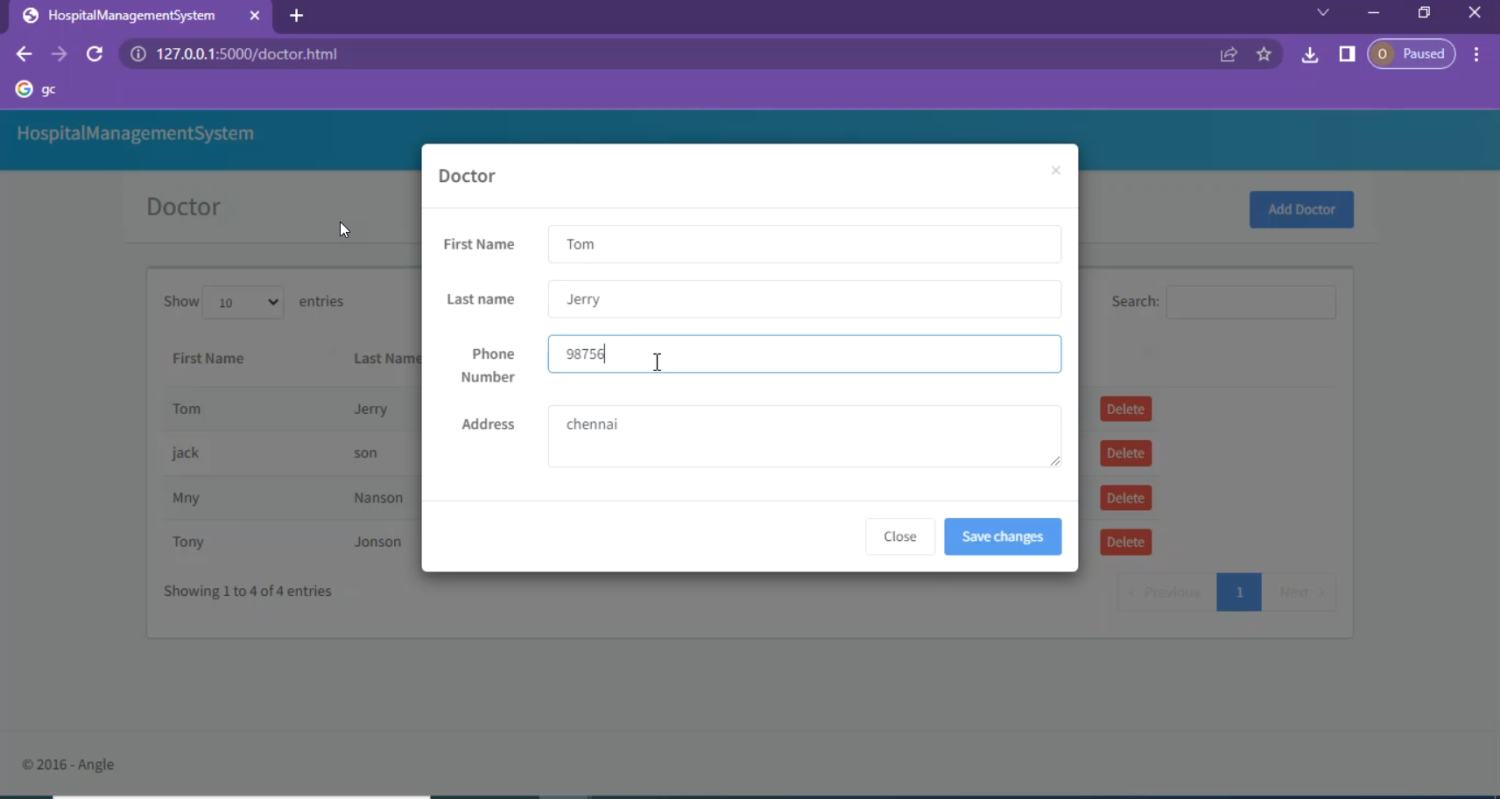This screenshot has height=799, width=1500.
Task: Click the address bar URL
Action: [246, 54]
